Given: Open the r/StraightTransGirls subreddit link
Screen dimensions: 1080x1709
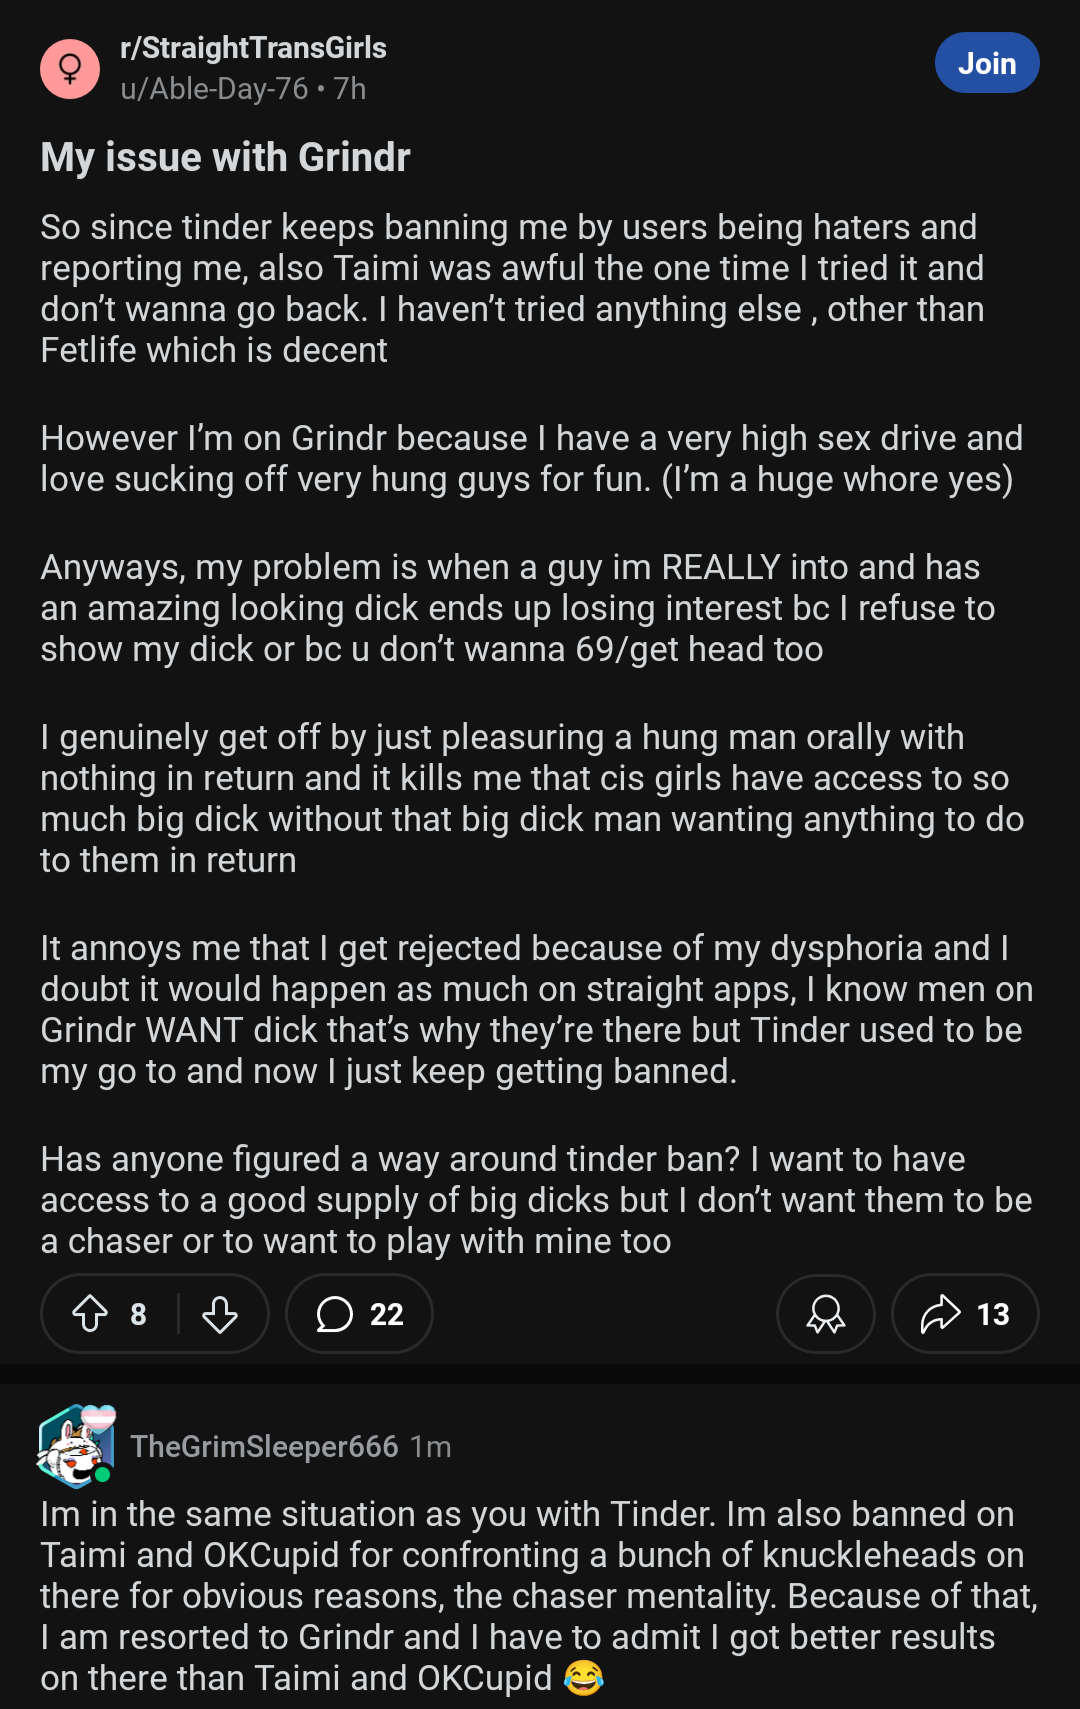Looking at the screenshot, I should tap(253, 47).
